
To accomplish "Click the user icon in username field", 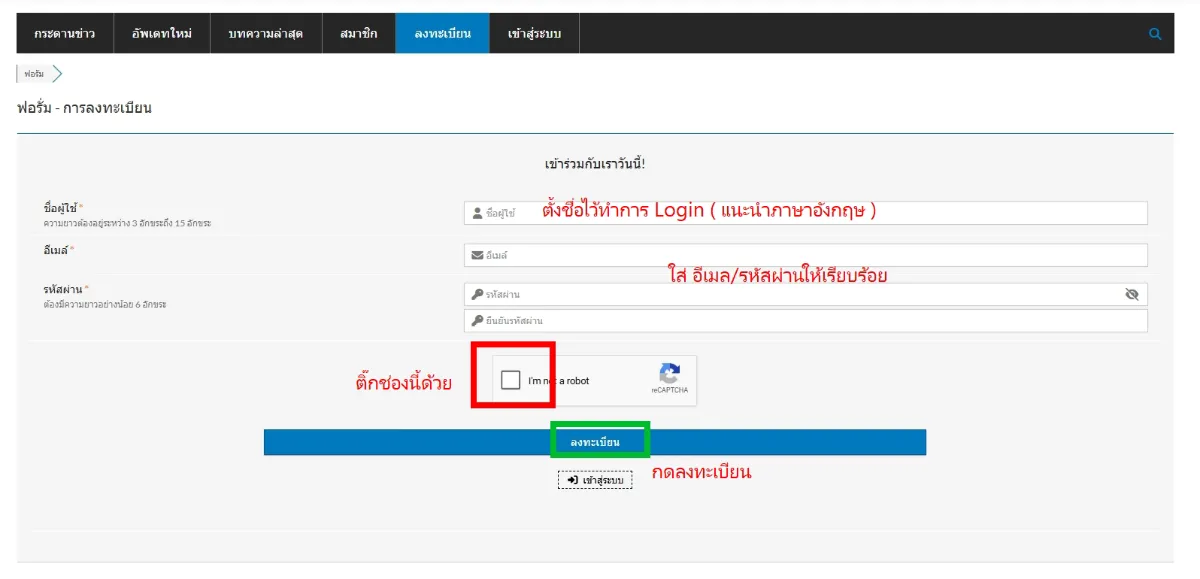I will coord(477,213).
